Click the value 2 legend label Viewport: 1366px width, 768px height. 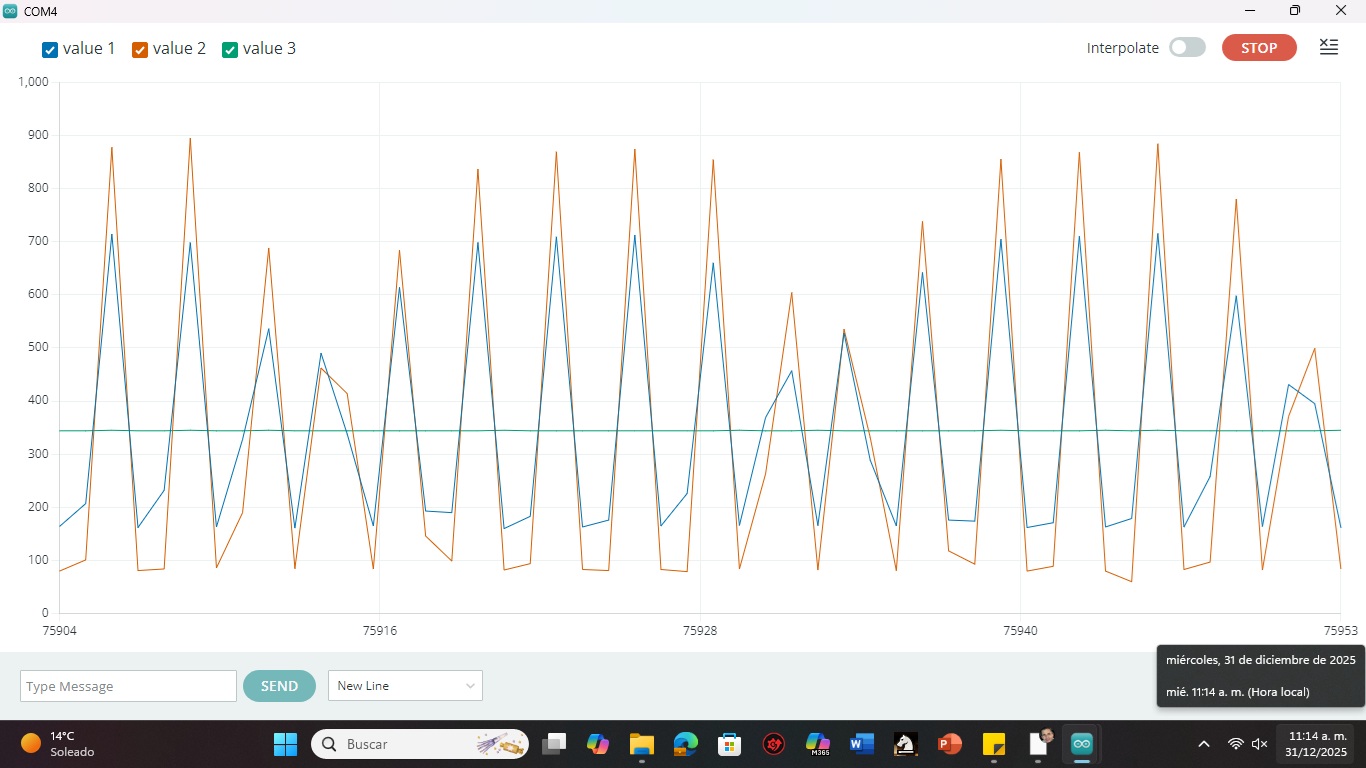point(179,48)
